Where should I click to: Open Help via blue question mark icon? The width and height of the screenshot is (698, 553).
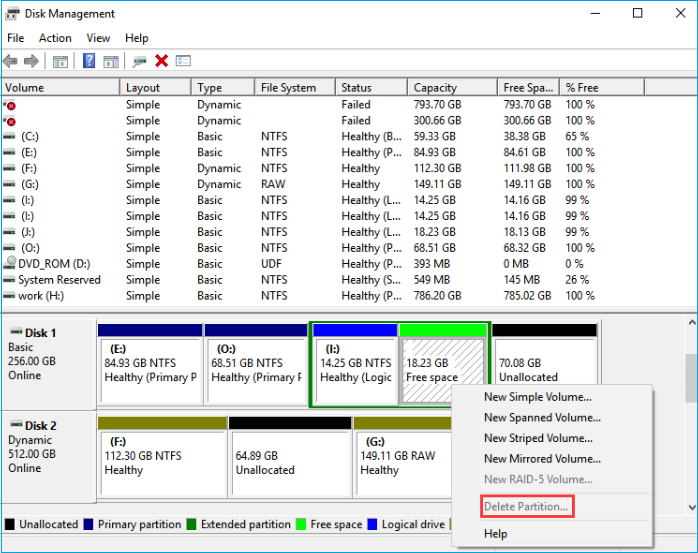click(89, 61)
